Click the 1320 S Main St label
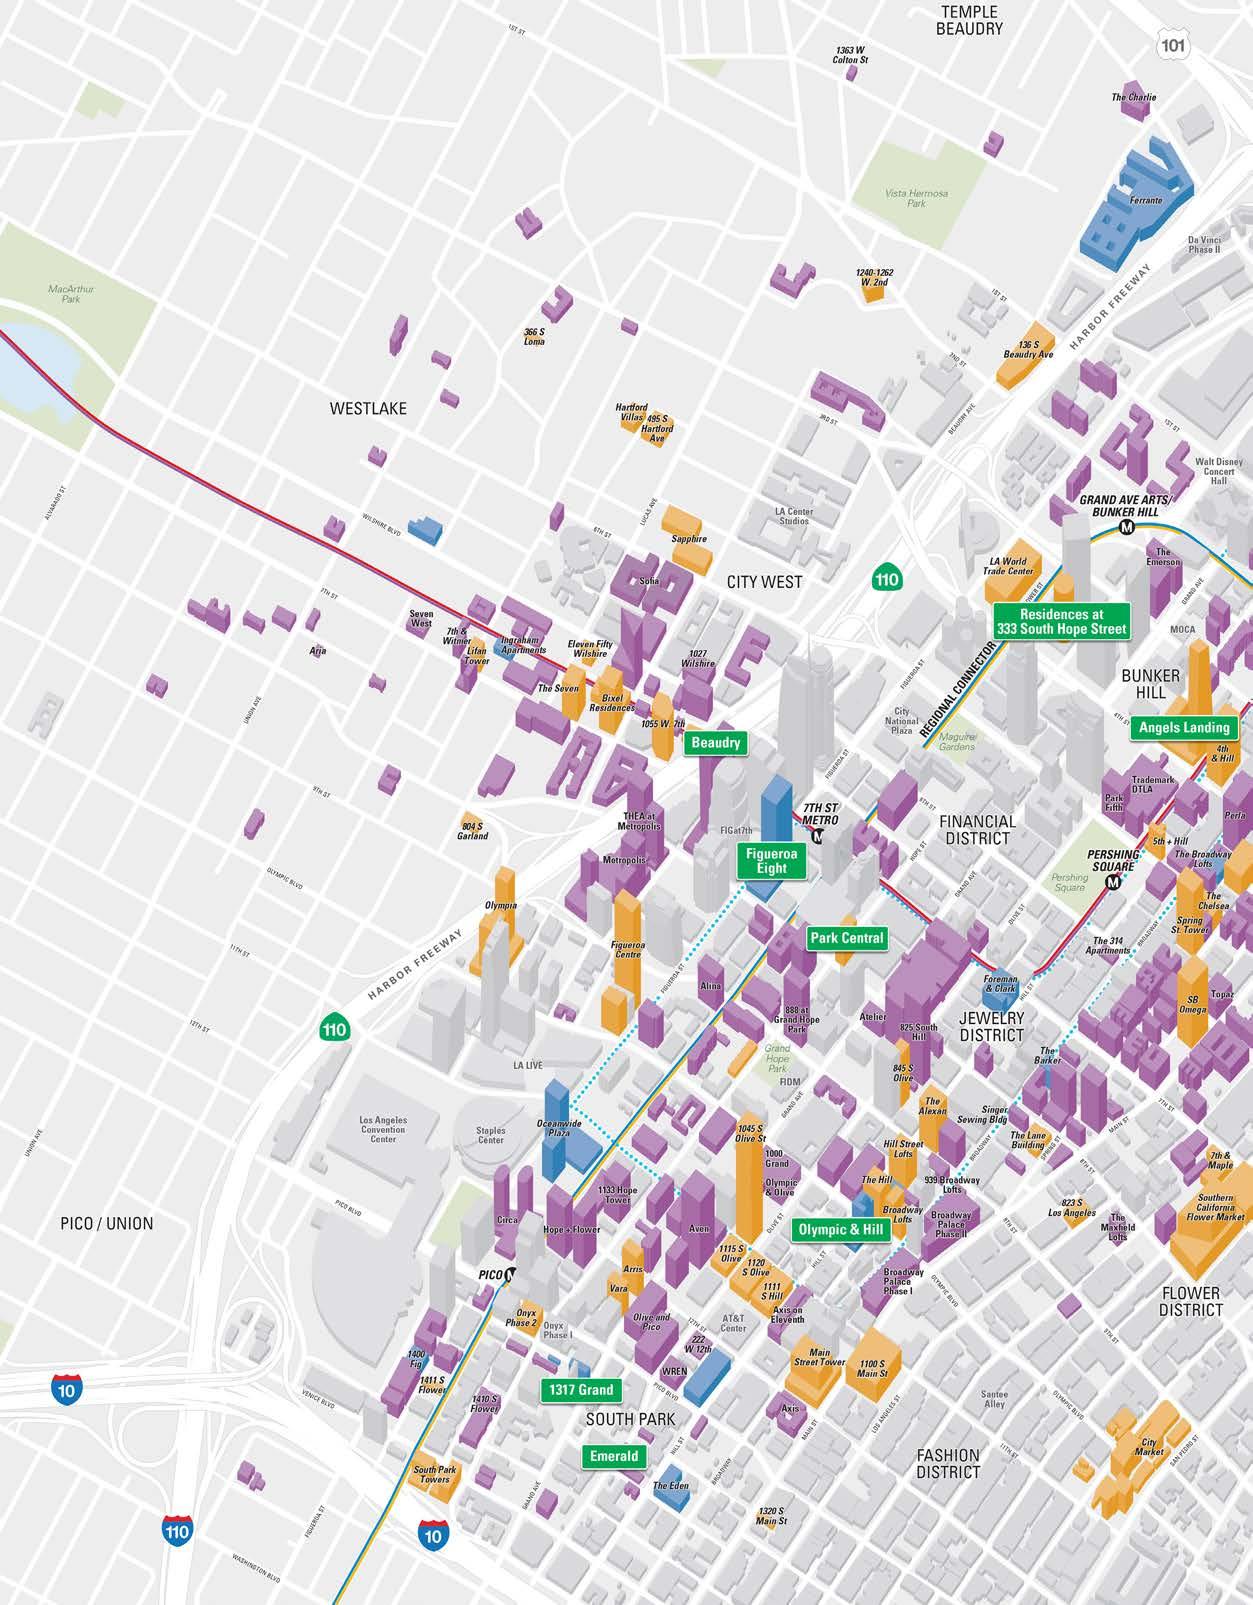The width and height of the screenshot is (1253, 1605). (x=771, y=1516)
